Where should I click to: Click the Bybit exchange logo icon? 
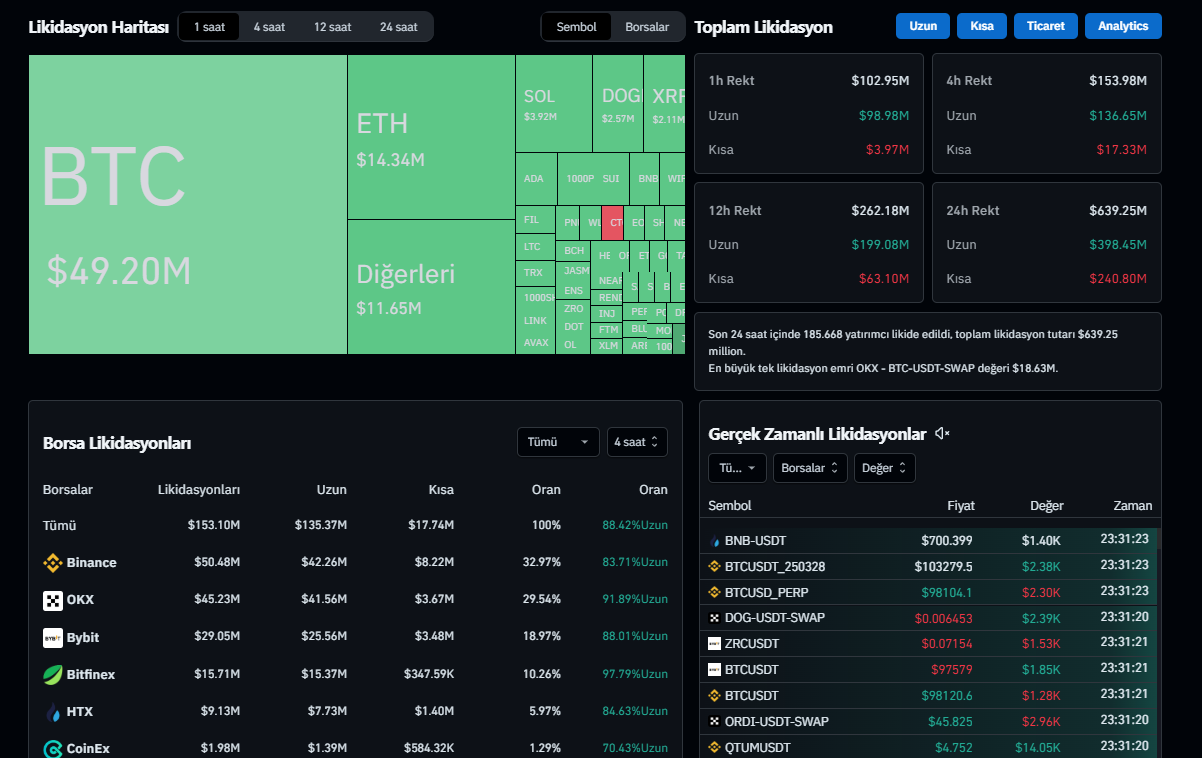(x=53, y=637)
